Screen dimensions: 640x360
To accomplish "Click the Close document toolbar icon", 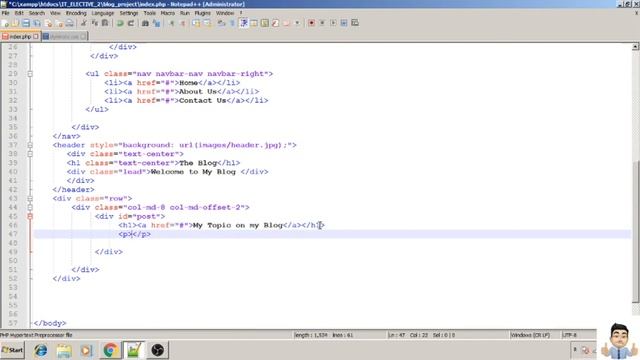I will pyautogui.click(x=48, y=23).
